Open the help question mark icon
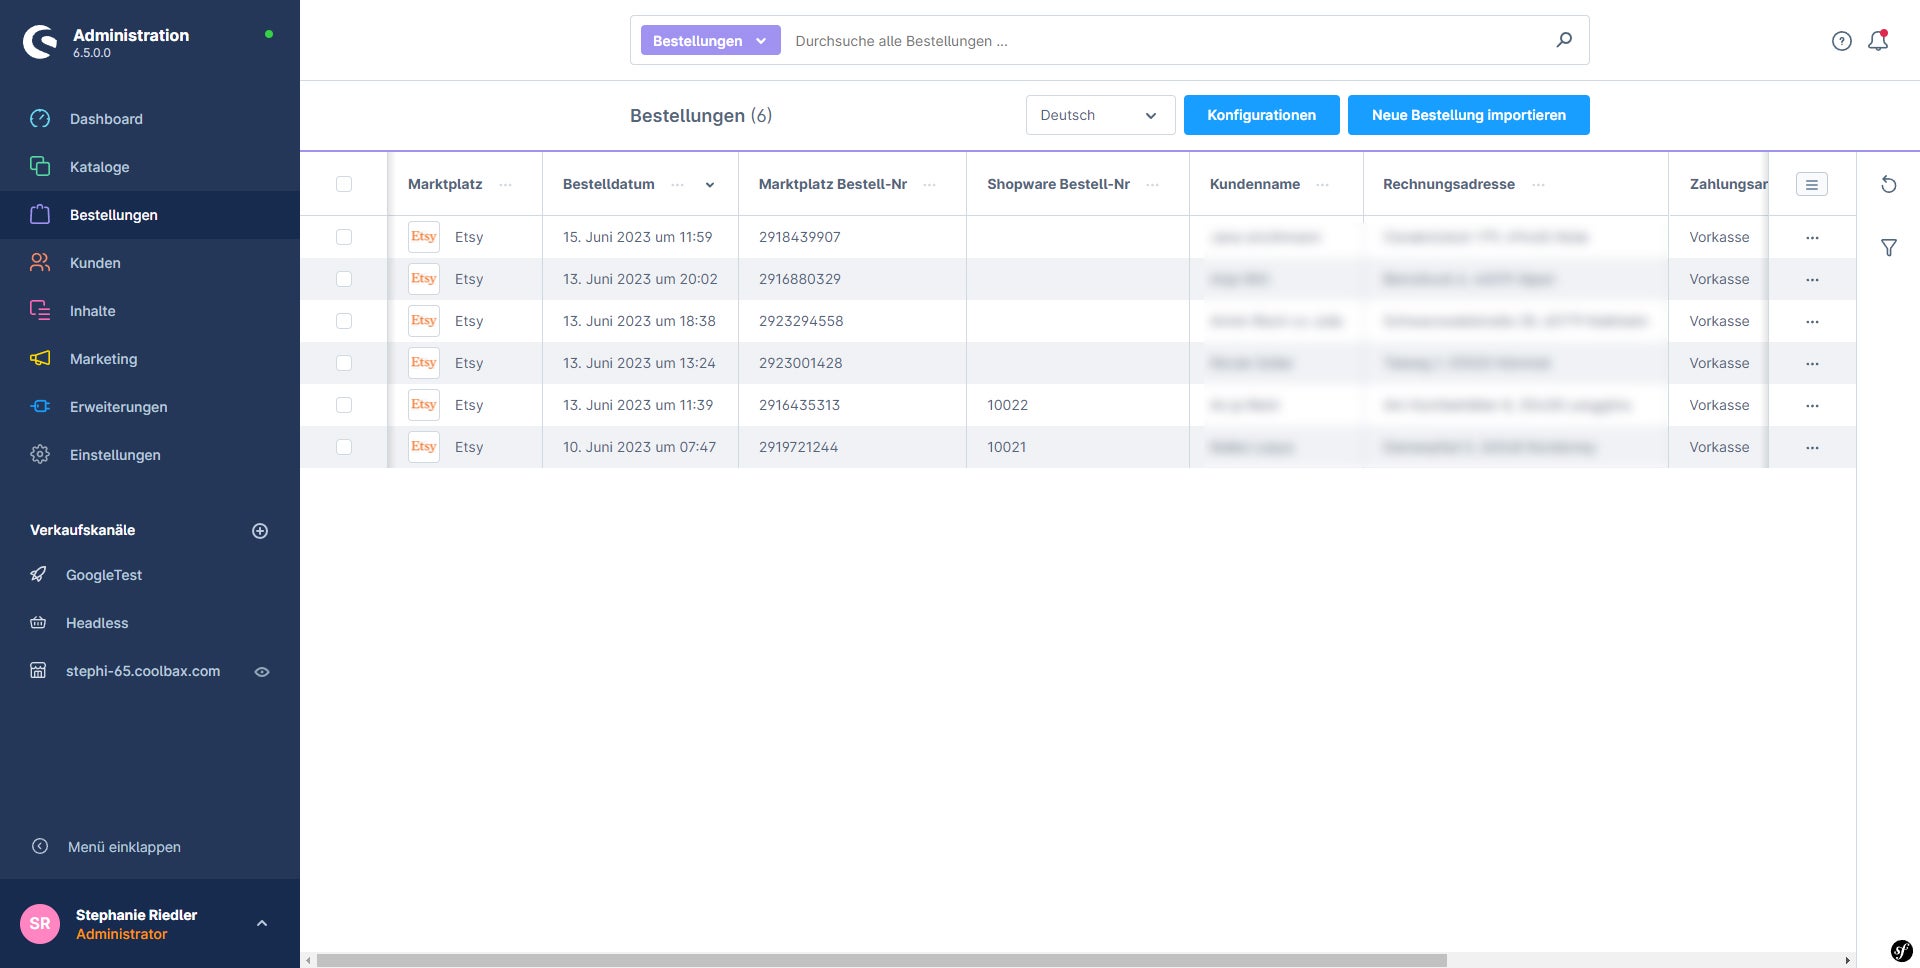 [1842, 41]
